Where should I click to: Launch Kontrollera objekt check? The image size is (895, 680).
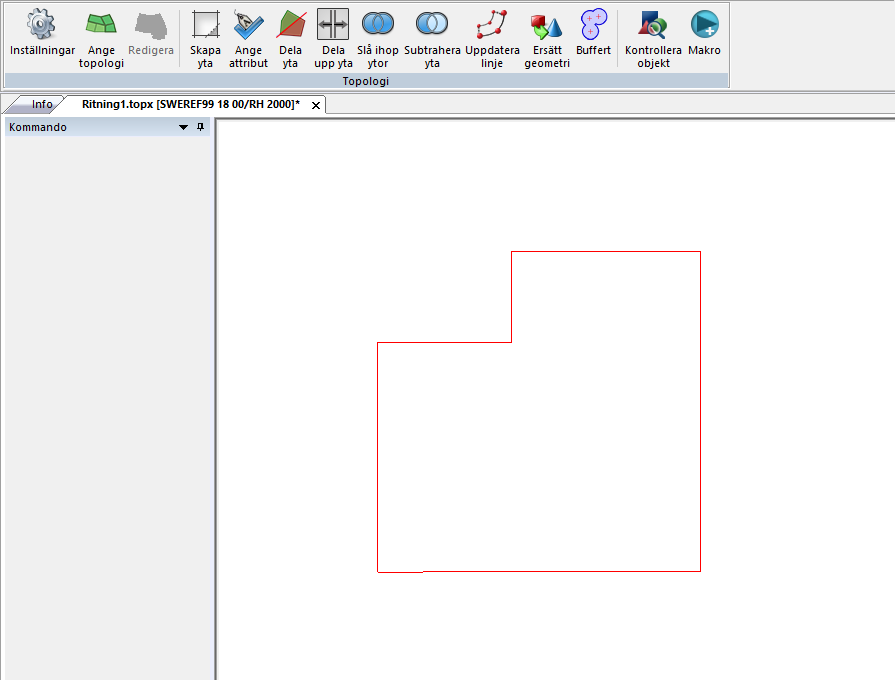click(x=653, y=38)
